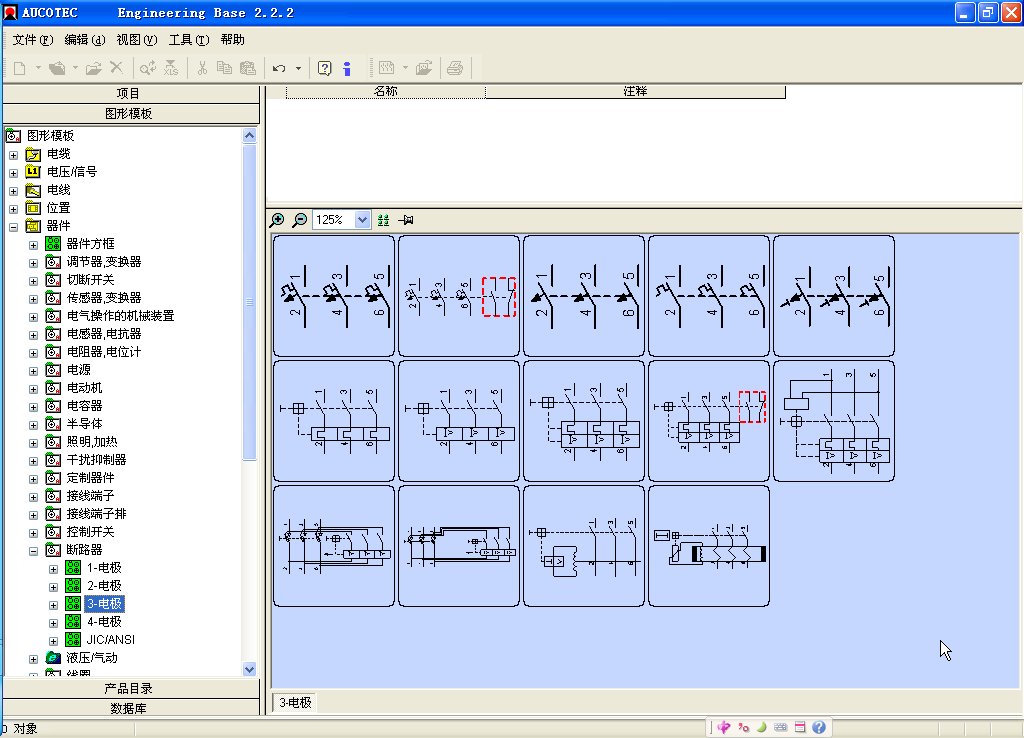This screenshot has width=1024, height=738.
Task: Expand the 控制开关 tree node
Action: point(33,532)
